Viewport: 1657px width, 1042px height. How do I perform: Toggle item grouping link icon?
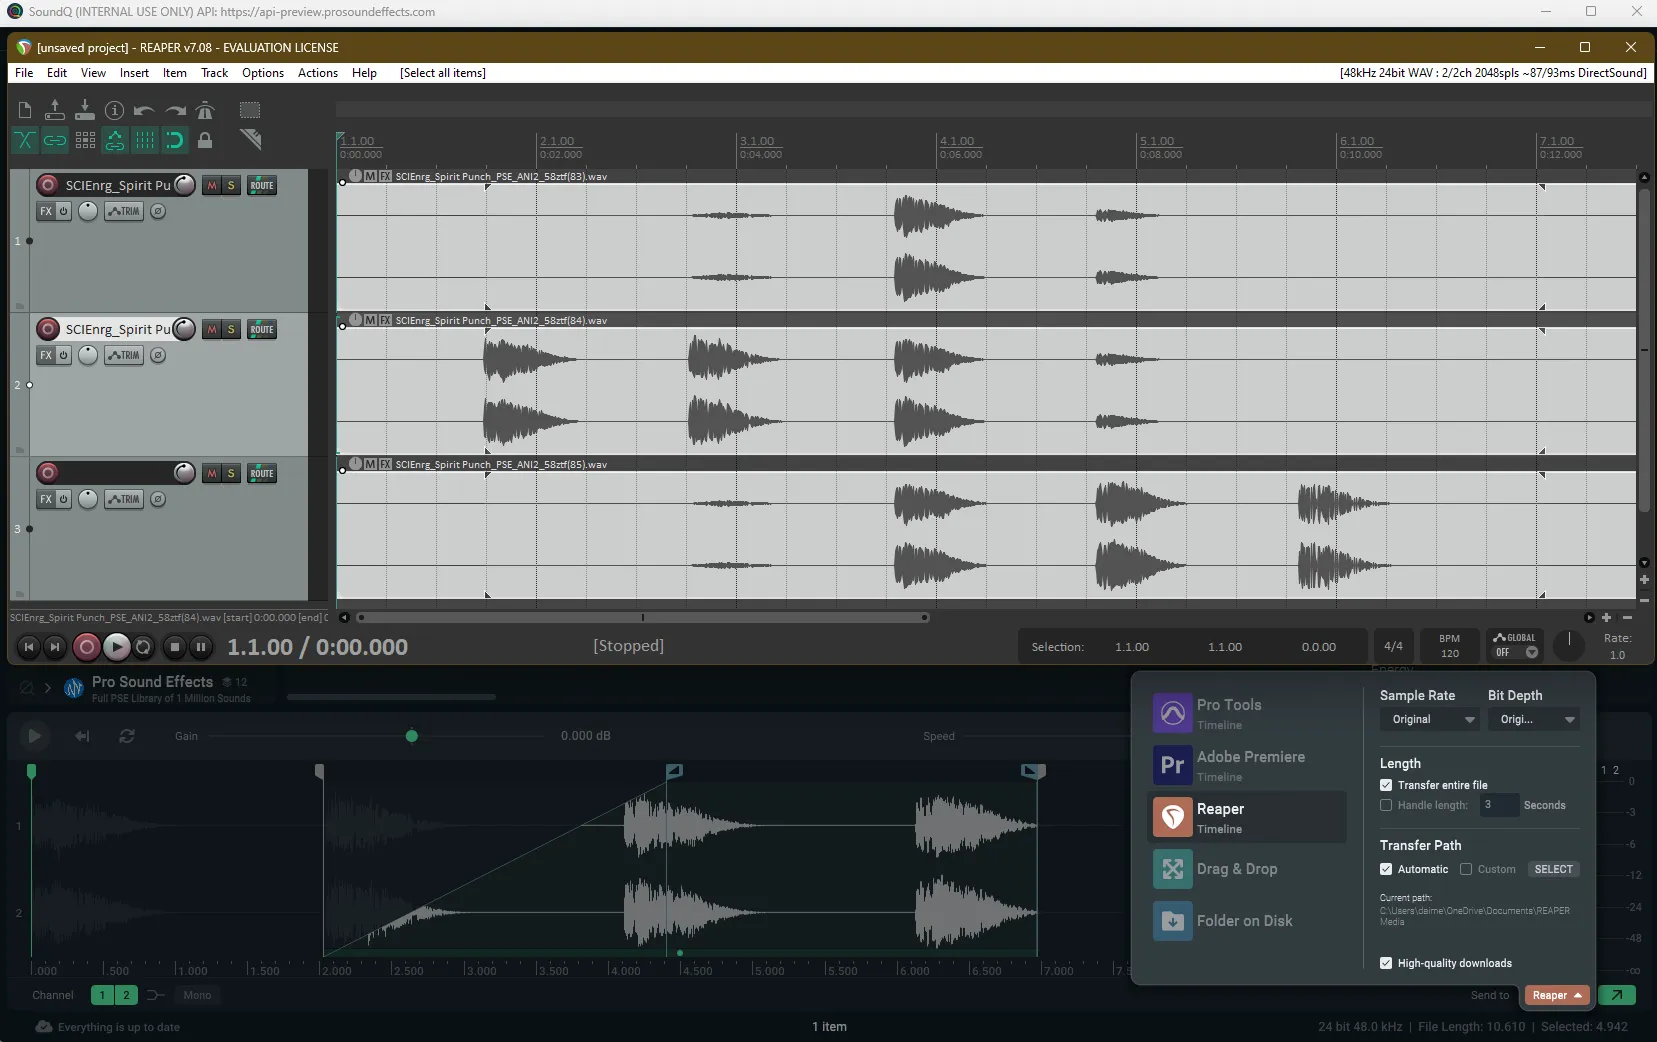(55, 140)
